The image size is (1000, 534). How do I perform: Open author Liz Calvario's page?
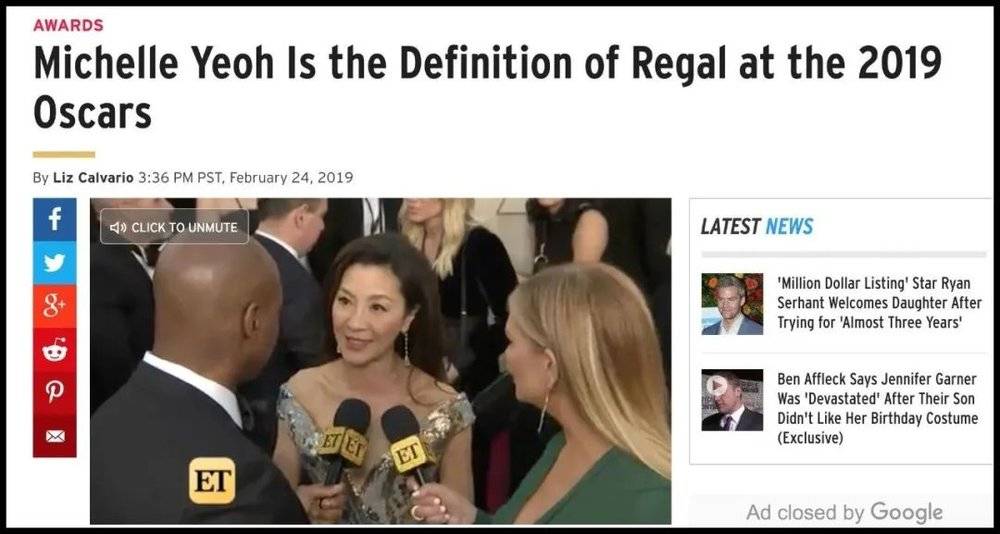93,177
